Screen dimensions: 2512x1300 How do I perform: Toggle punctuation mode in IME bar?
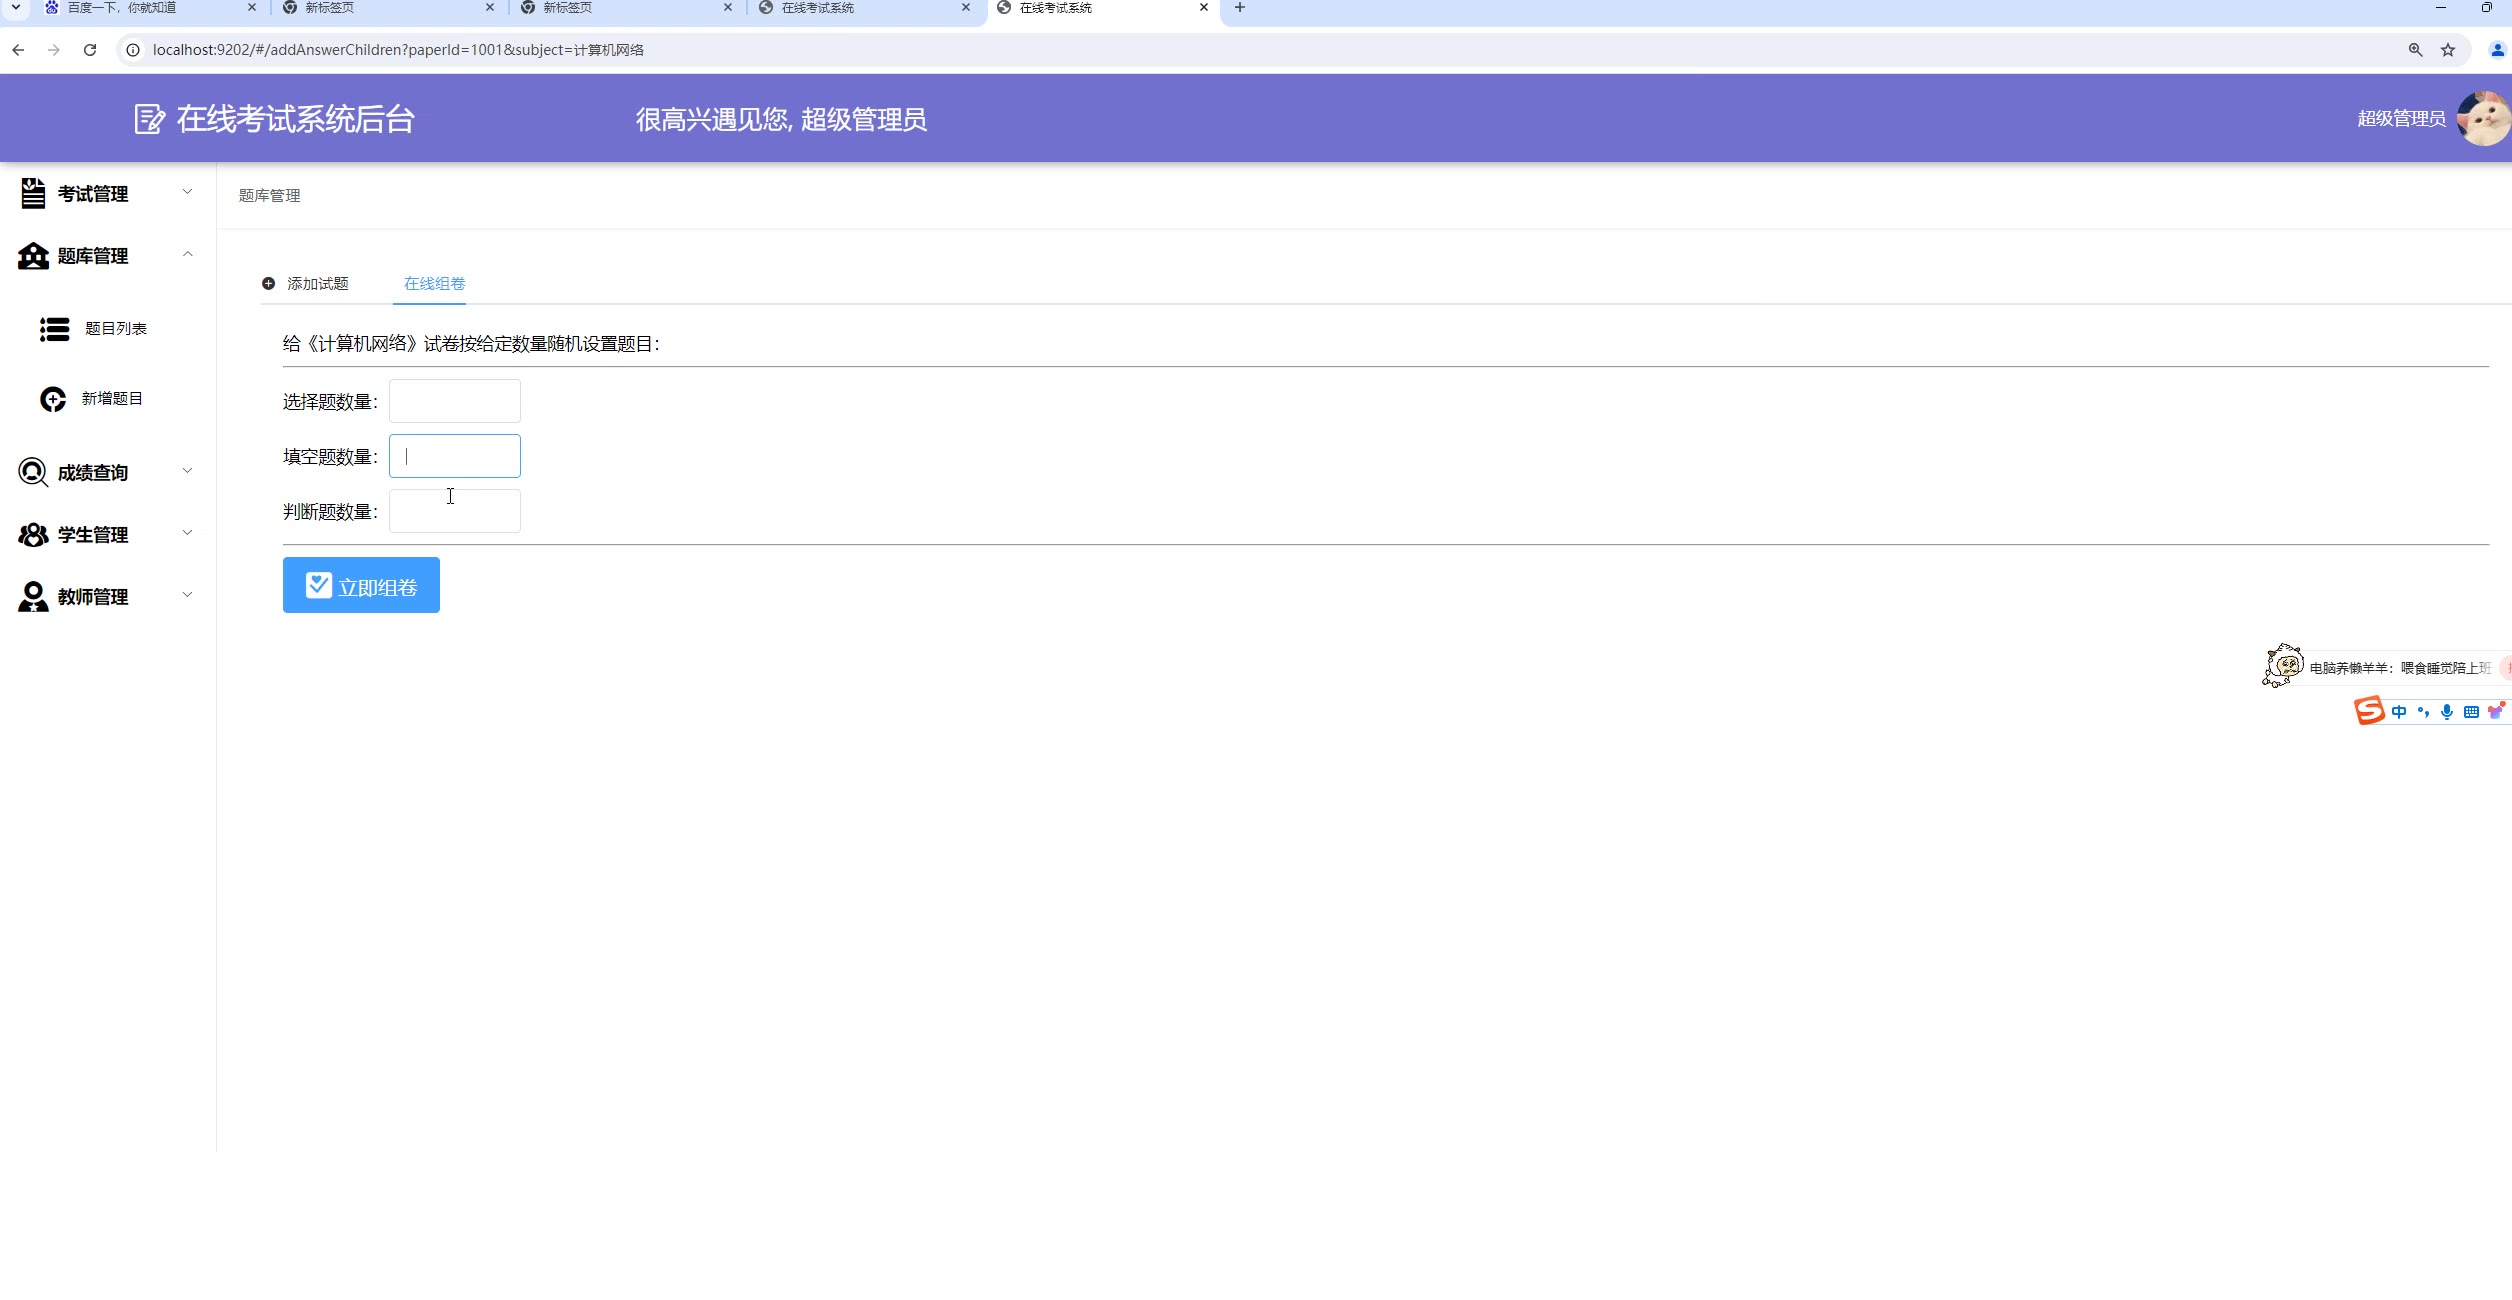click(x=2423, y=712)
